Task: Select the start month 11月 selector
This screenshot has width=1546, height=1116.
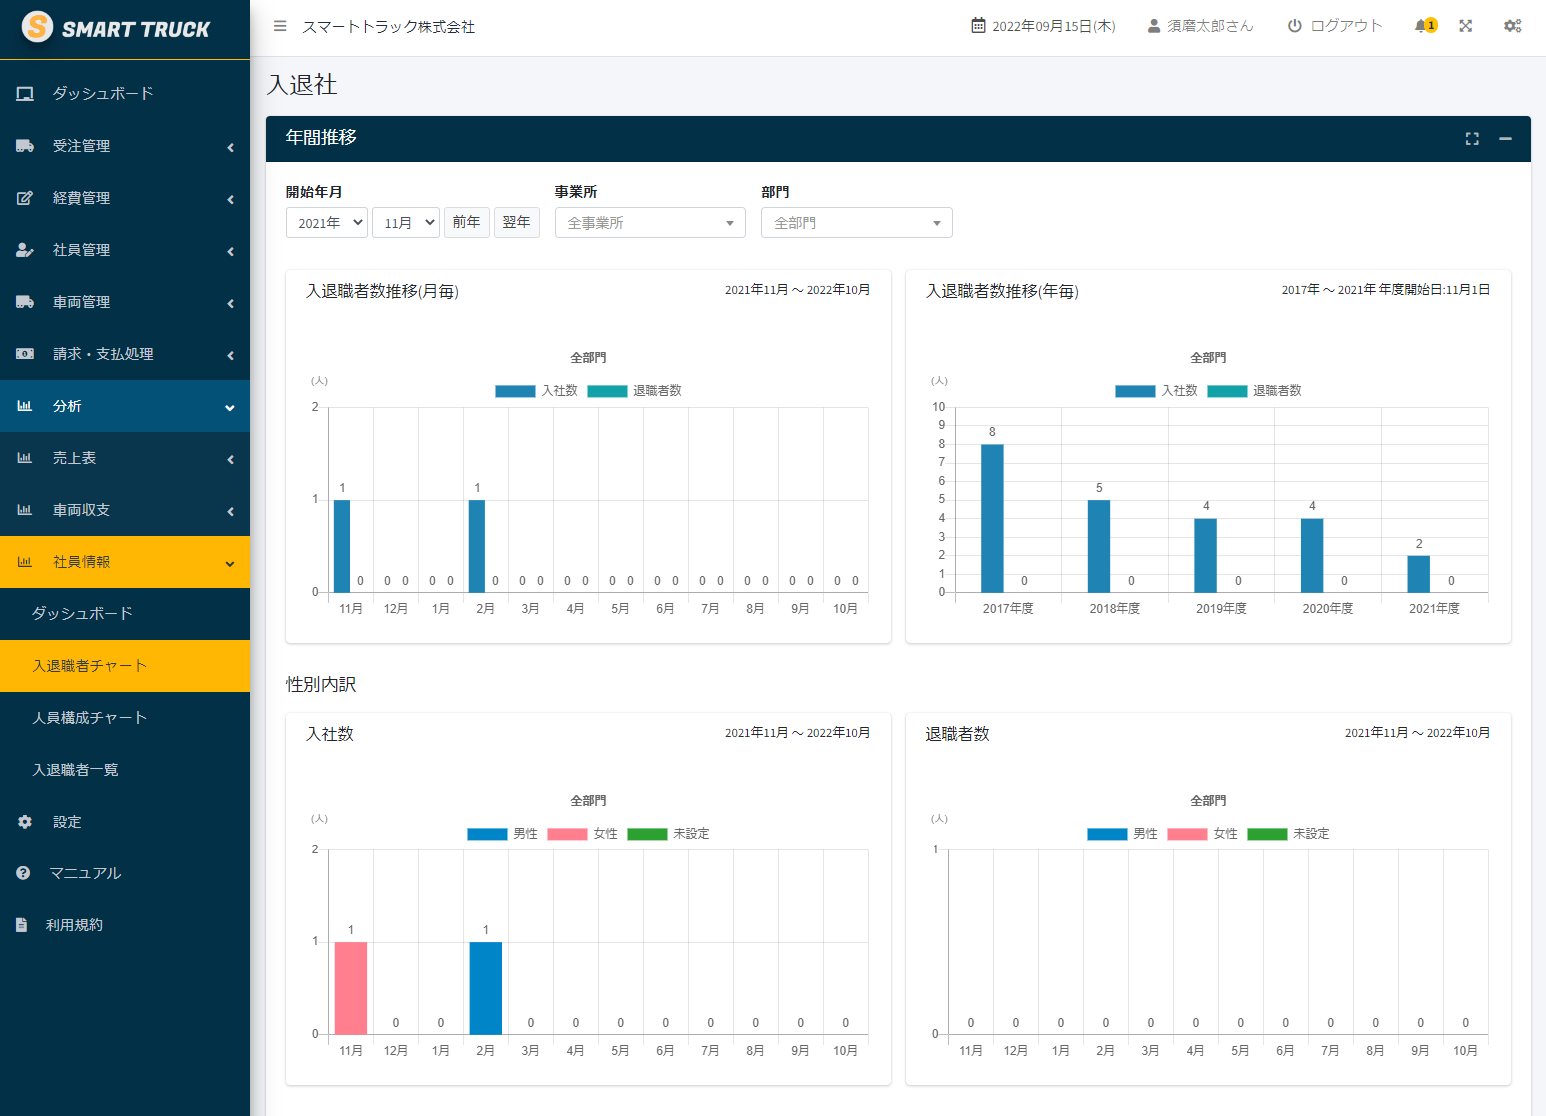Action: pos(406,222)
